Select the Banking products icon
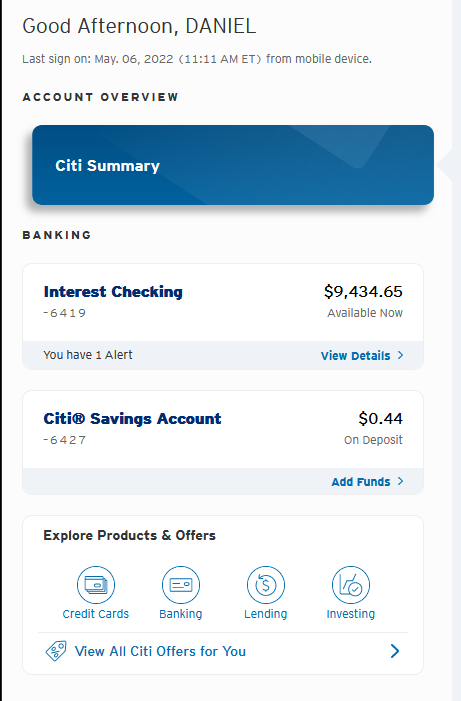Screen dimensions: 461x701 click(181, 585)
